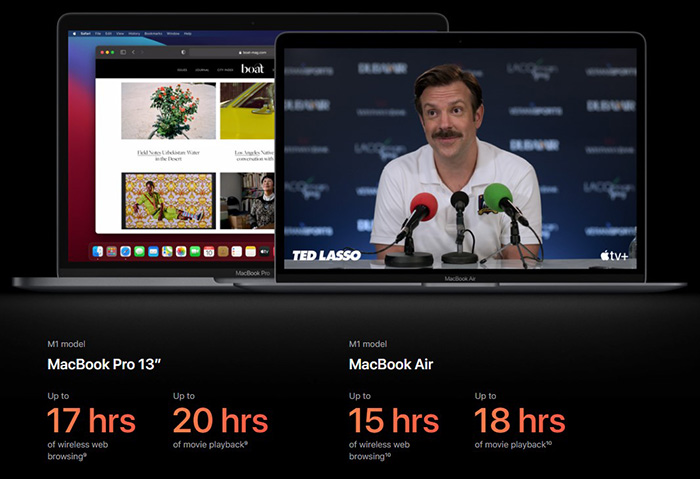Viewport: 700px width, 479px height.
Task: Go forward with Safari forward arrow
Action: tap(142, 52)
